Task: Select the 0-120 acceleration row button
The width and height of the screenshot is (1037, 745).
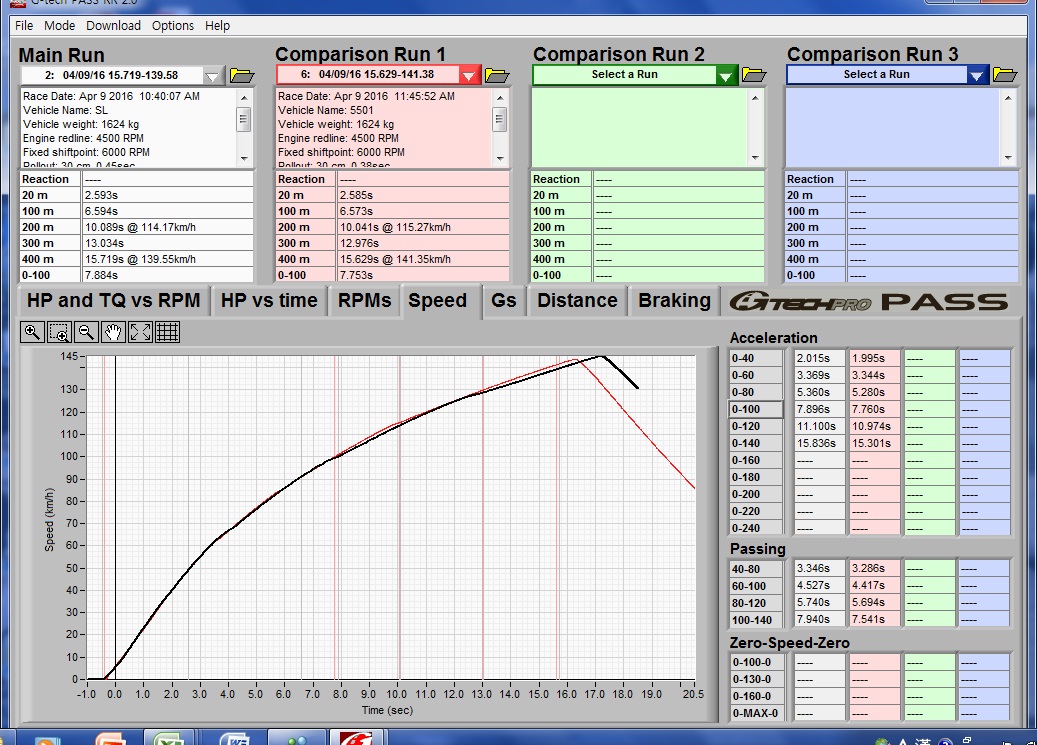Action: 756,427
